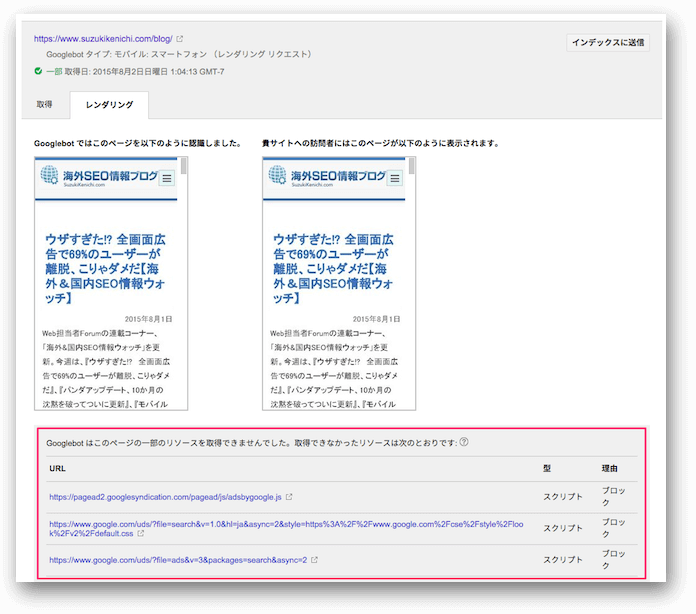Click スクリプト in file=search row
696x614 pixels.
point(563,528)
